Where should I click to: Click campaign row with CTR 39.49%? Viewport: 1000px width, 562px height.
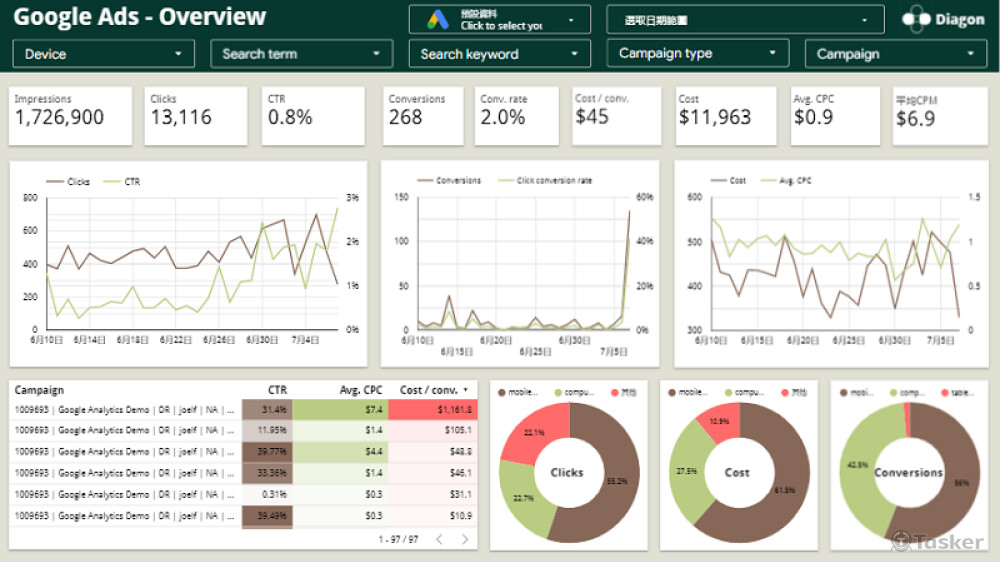[243, 515]
